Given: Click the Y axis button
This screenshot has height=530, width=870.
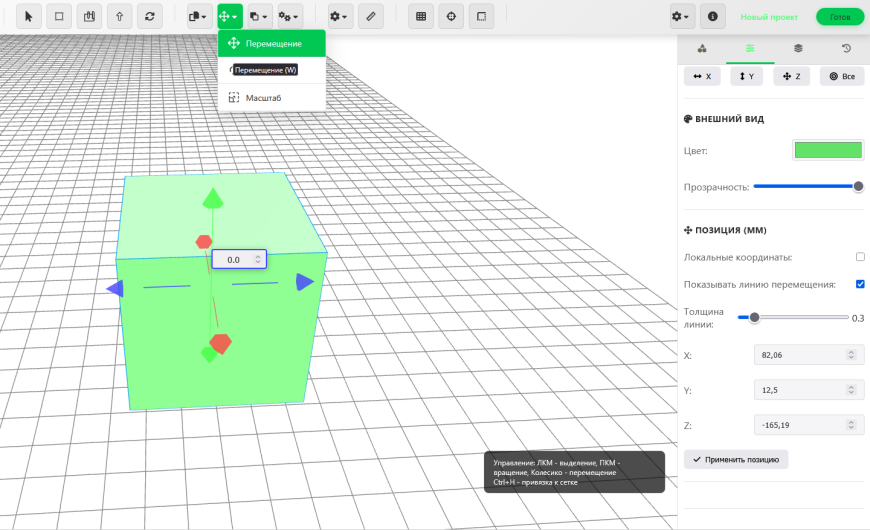Looking at the screenshot, I should [747, 77].
